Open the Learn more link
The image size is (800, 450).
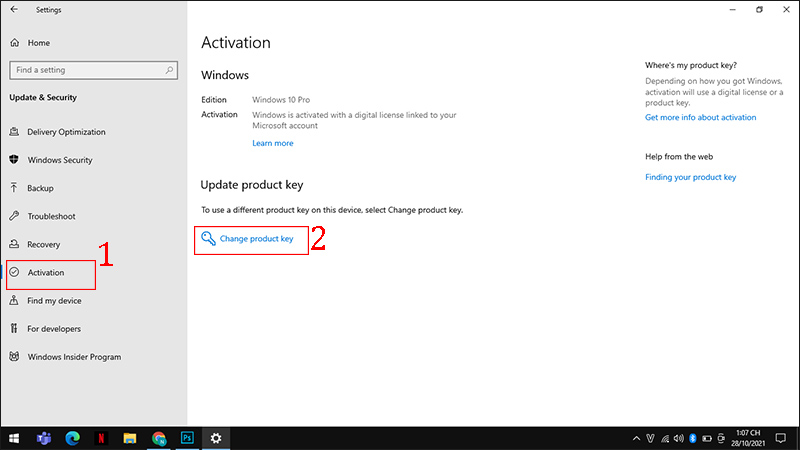(x=273, y=143)
